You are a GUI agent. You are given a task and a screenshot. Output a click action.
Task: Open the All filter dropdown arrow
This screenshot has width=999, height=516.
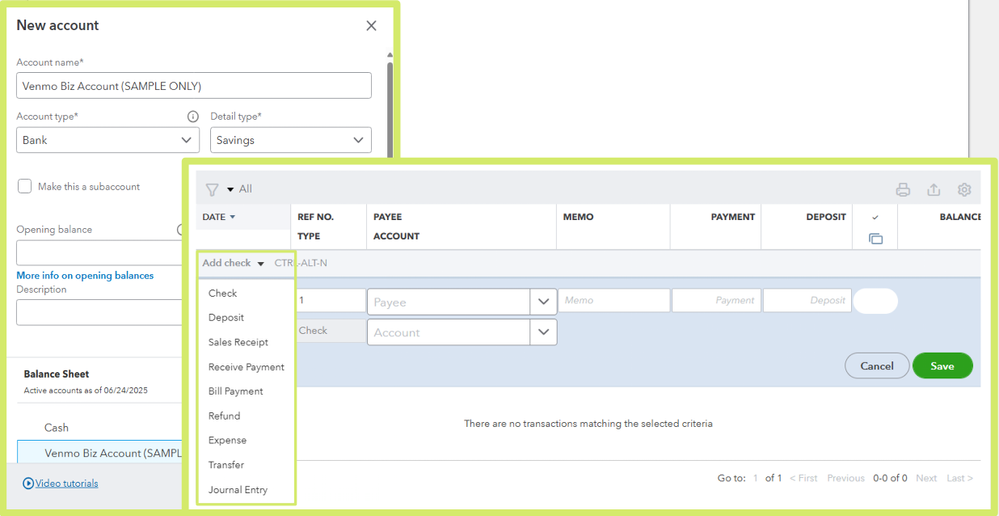point(230,190)
